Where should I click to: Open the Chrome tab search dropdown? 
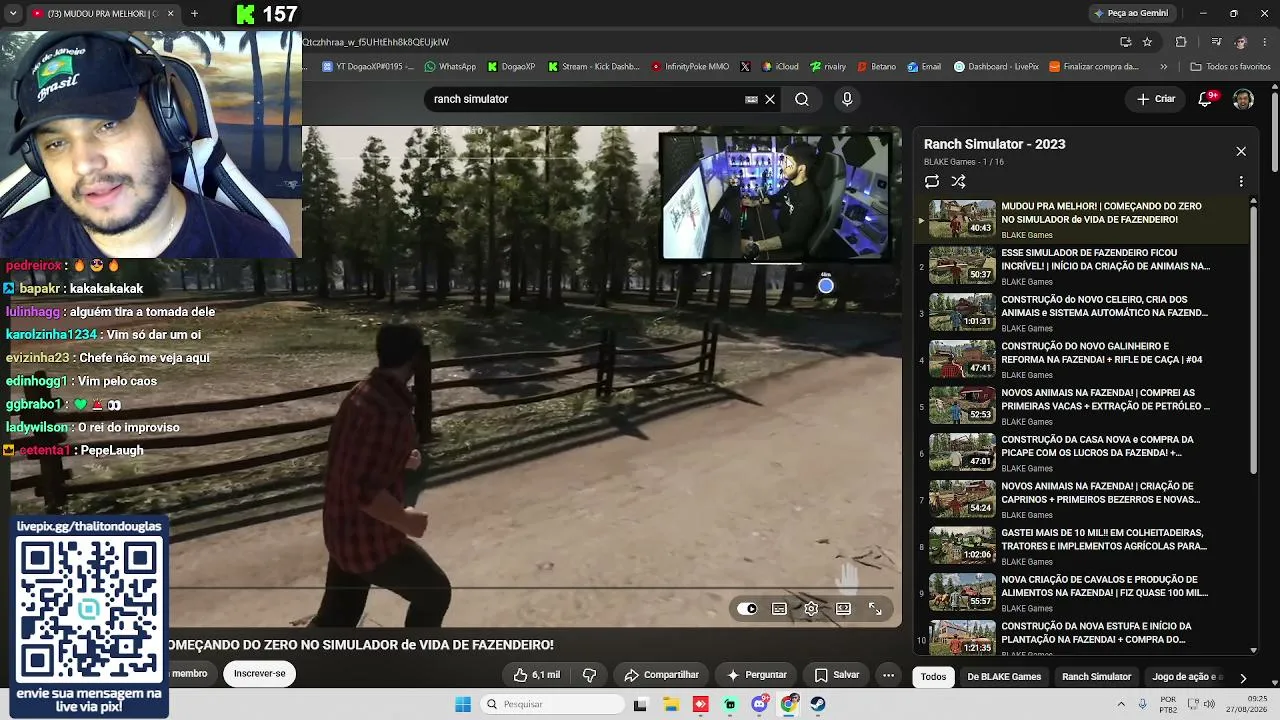(13, 13)
